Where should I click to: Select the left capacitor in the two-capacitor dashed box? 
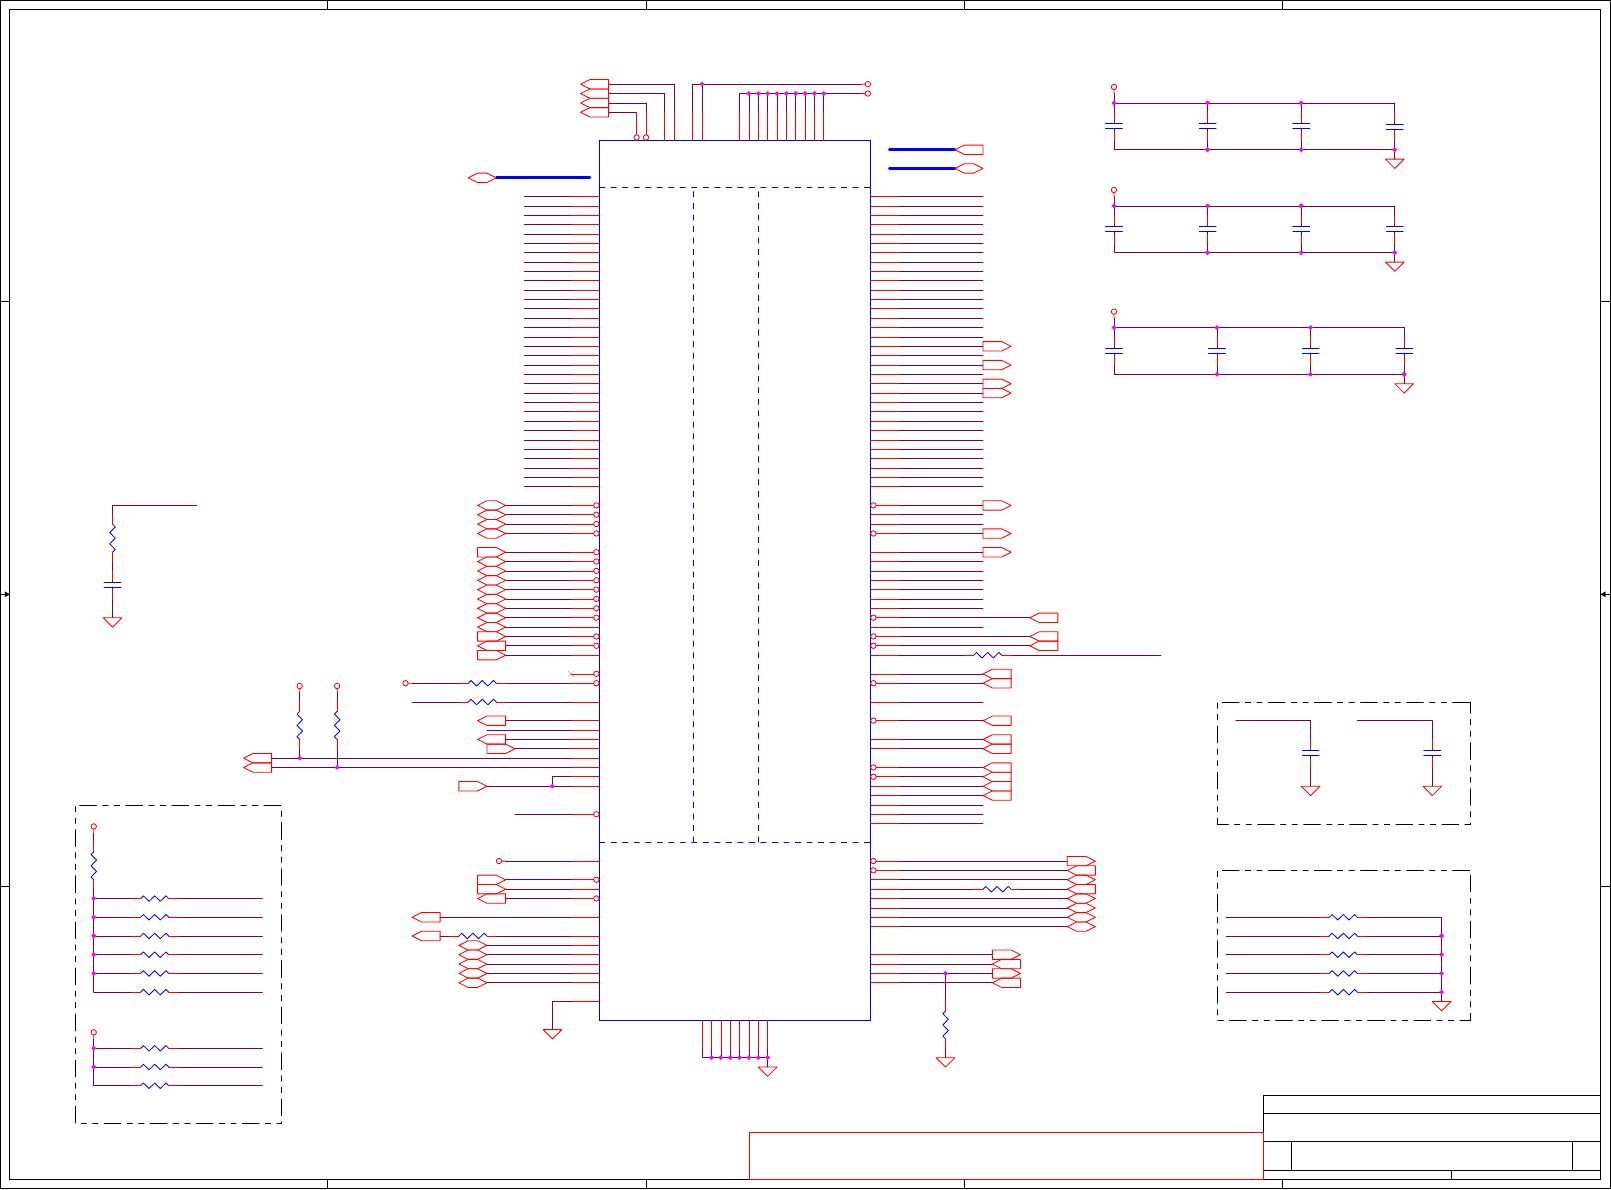(1310, 752)
